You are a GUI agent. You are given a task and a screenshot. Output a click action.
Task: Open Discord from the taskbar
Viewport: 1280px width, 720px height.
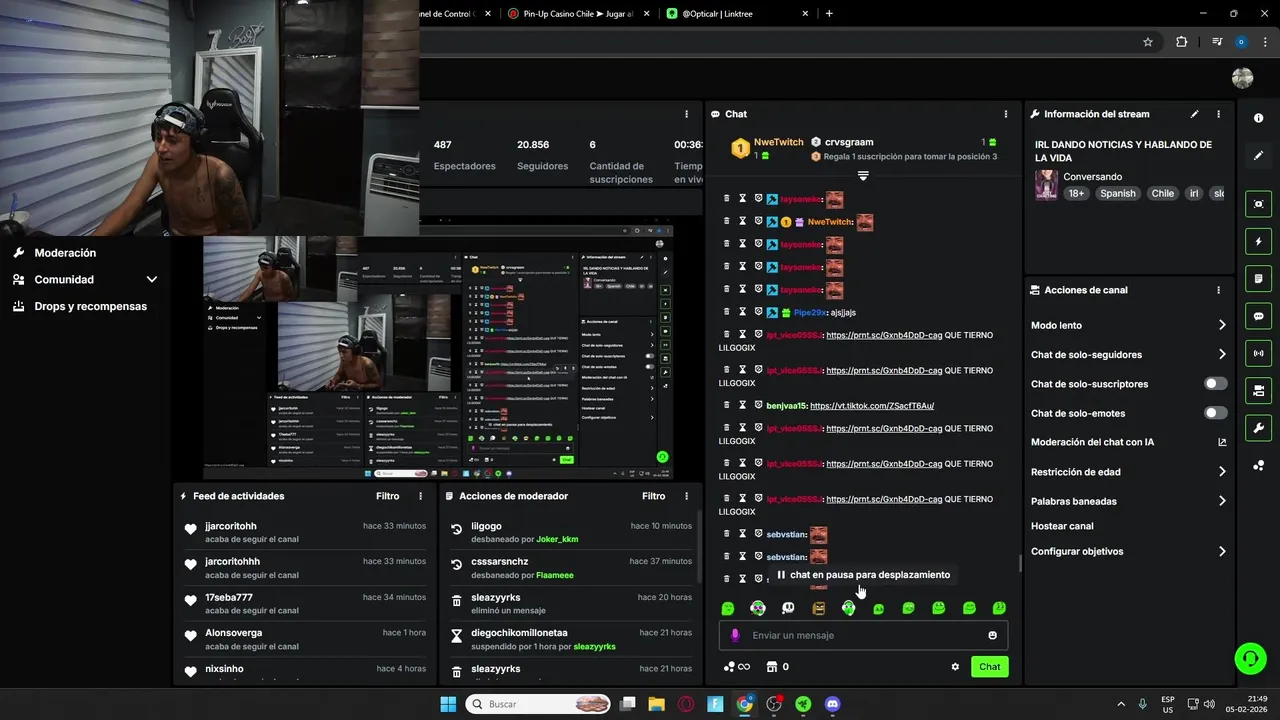coord(833,704)
